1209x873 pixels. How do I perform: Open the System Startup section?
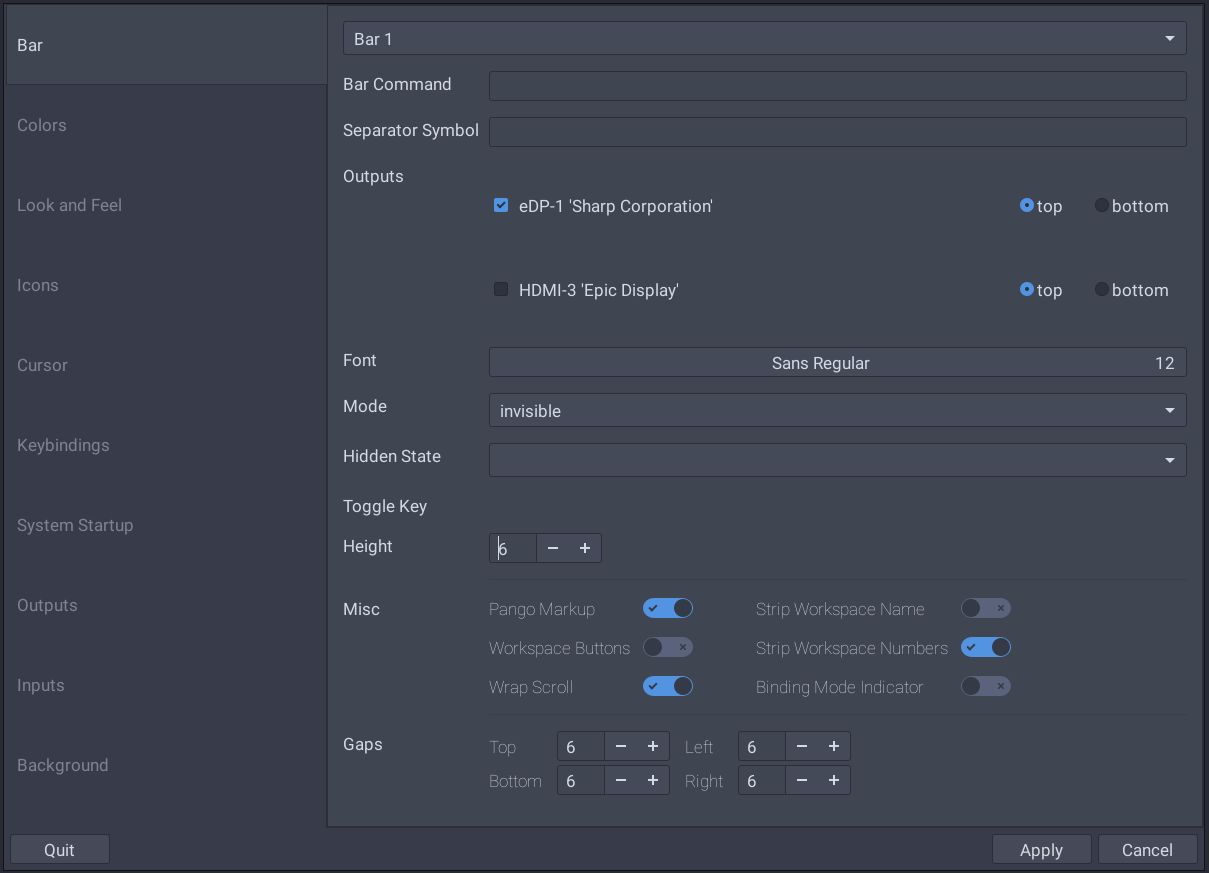[x=75, y=525]
